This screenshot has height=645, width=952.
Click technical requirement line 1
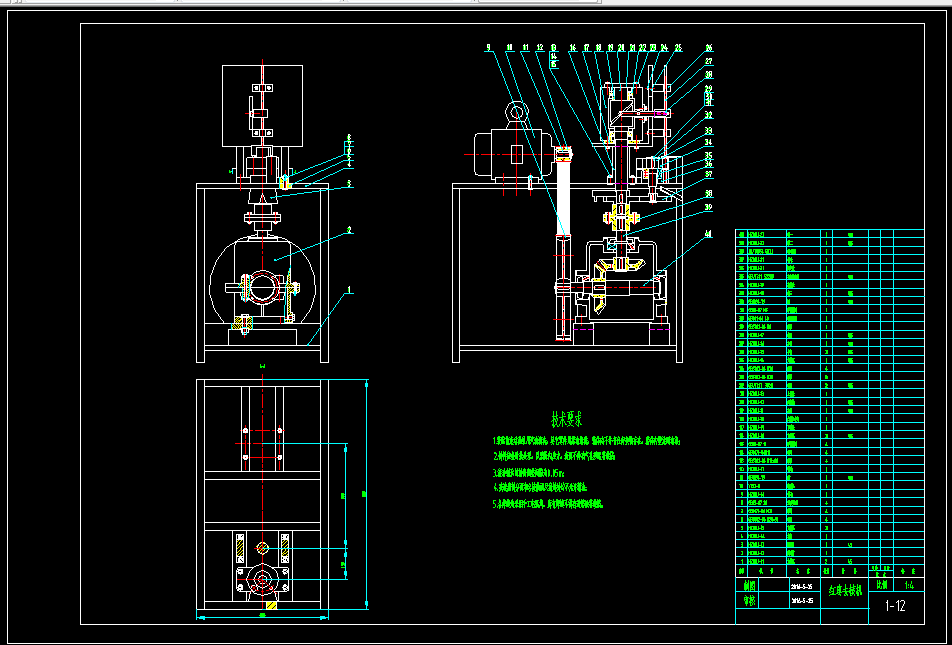[586, 442]
